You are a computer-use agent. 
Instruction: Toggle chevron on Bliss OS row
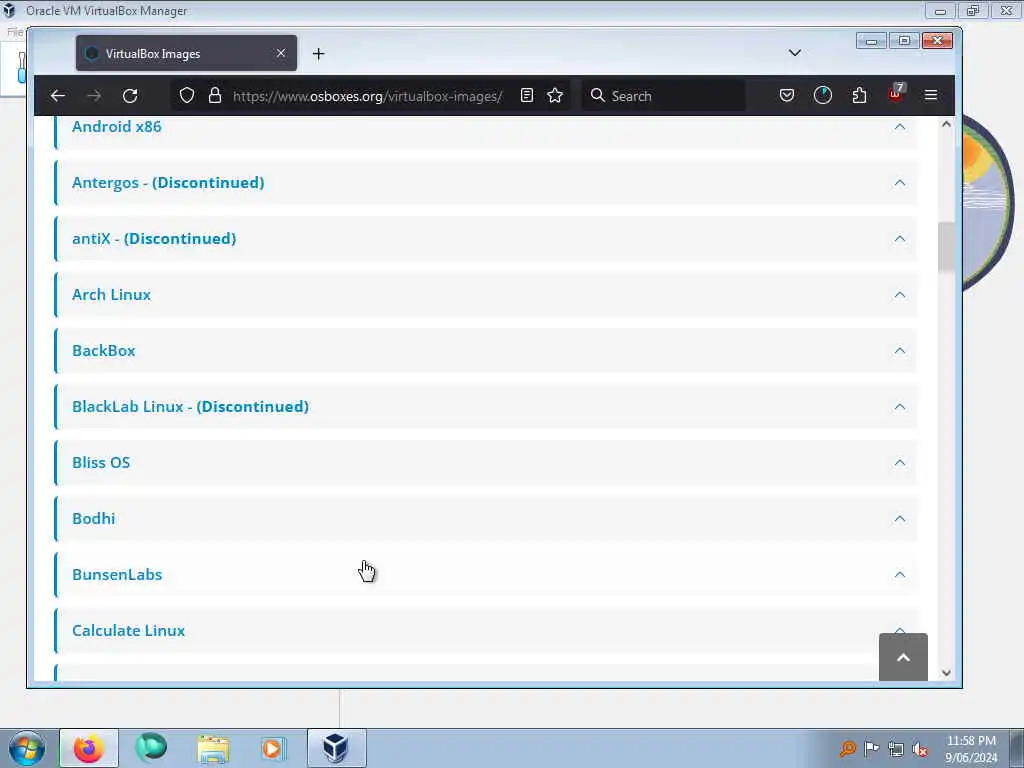pos(900,462)
